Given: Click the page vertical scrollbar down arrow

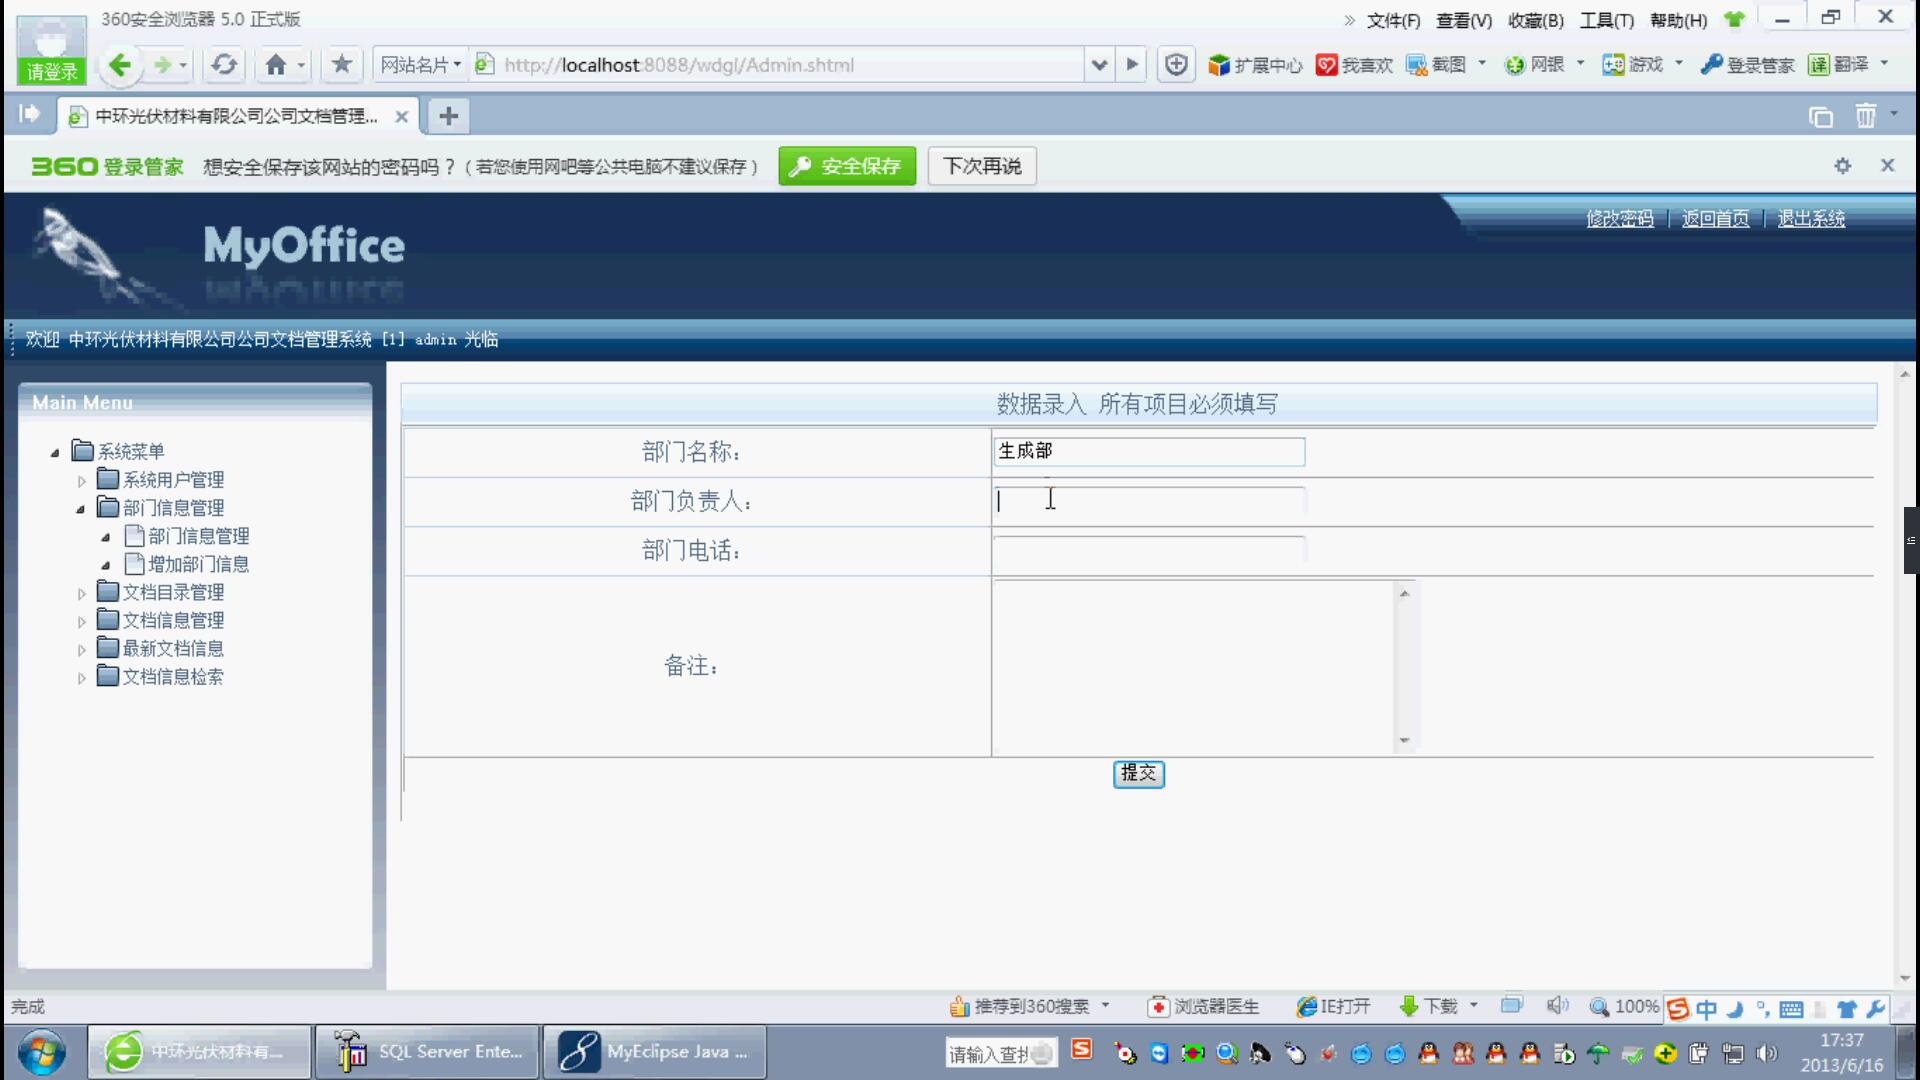Looking at the screenshot, I should pyautogui.click(x=1905, y=978).
